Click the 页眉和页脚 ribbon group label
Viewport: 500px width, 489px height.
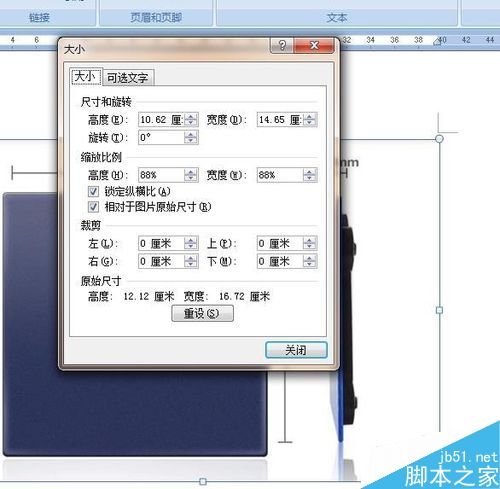[x=156, y=17]
